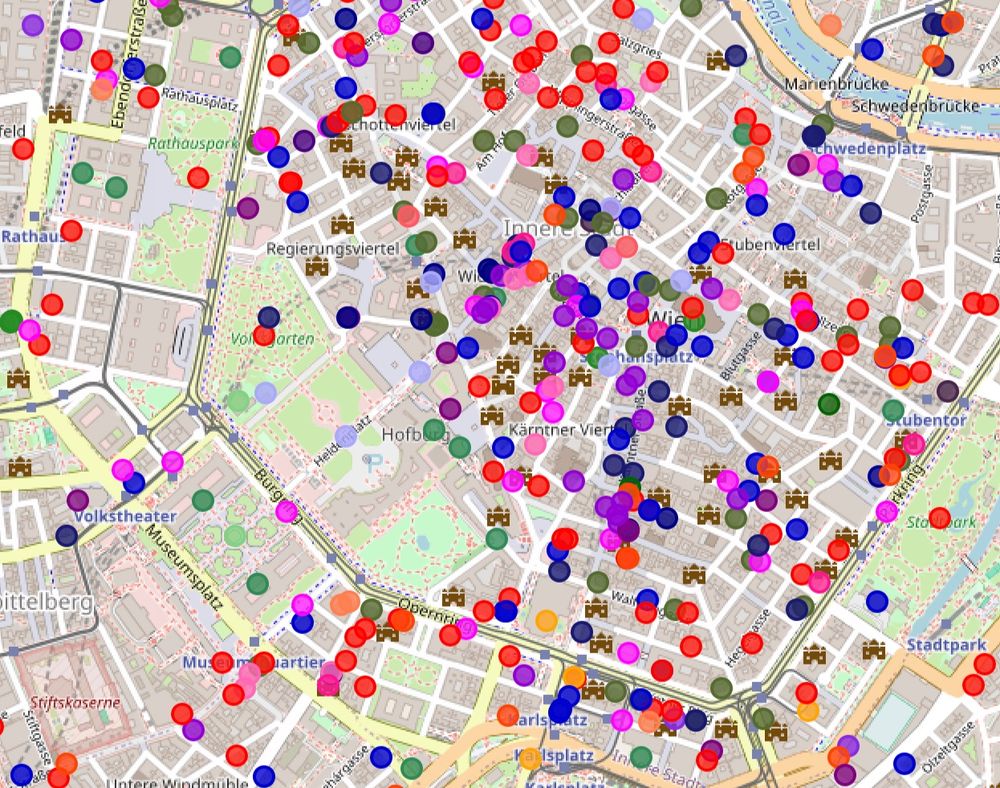This screenshot has width=1000, height=788.
Task: Click dark green marker left of Stubentor
Action: (x=828, y=404)
